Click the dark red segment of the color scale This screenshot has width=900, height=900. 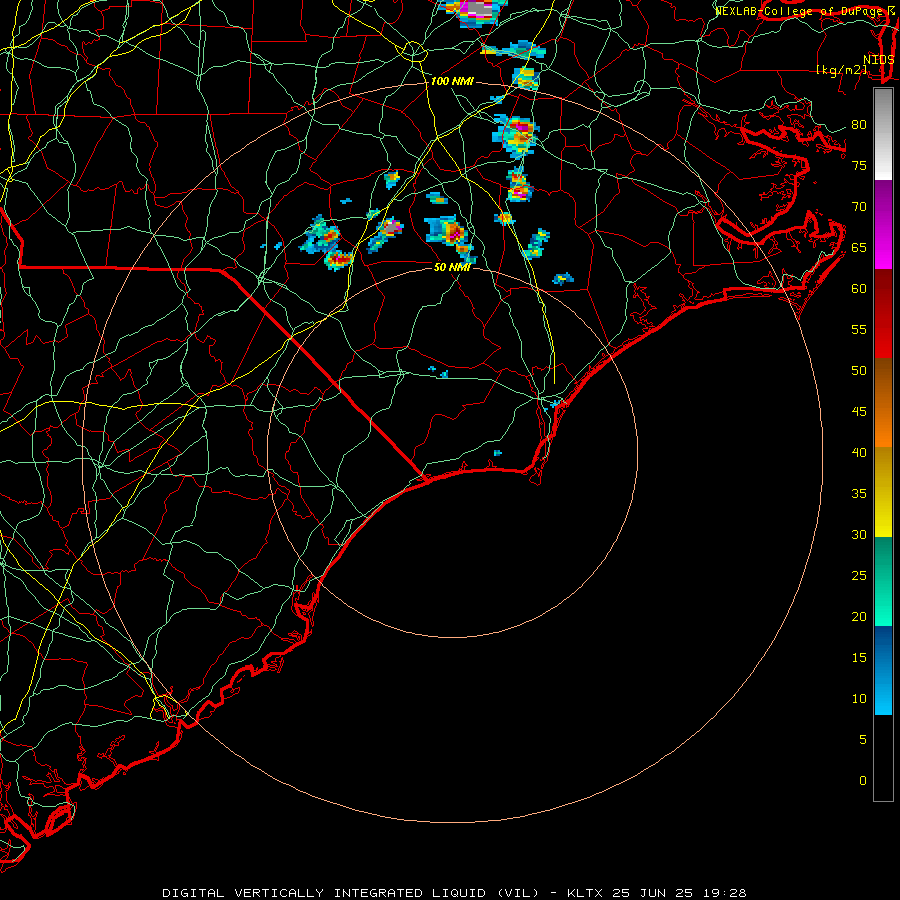tap(883, 314)
